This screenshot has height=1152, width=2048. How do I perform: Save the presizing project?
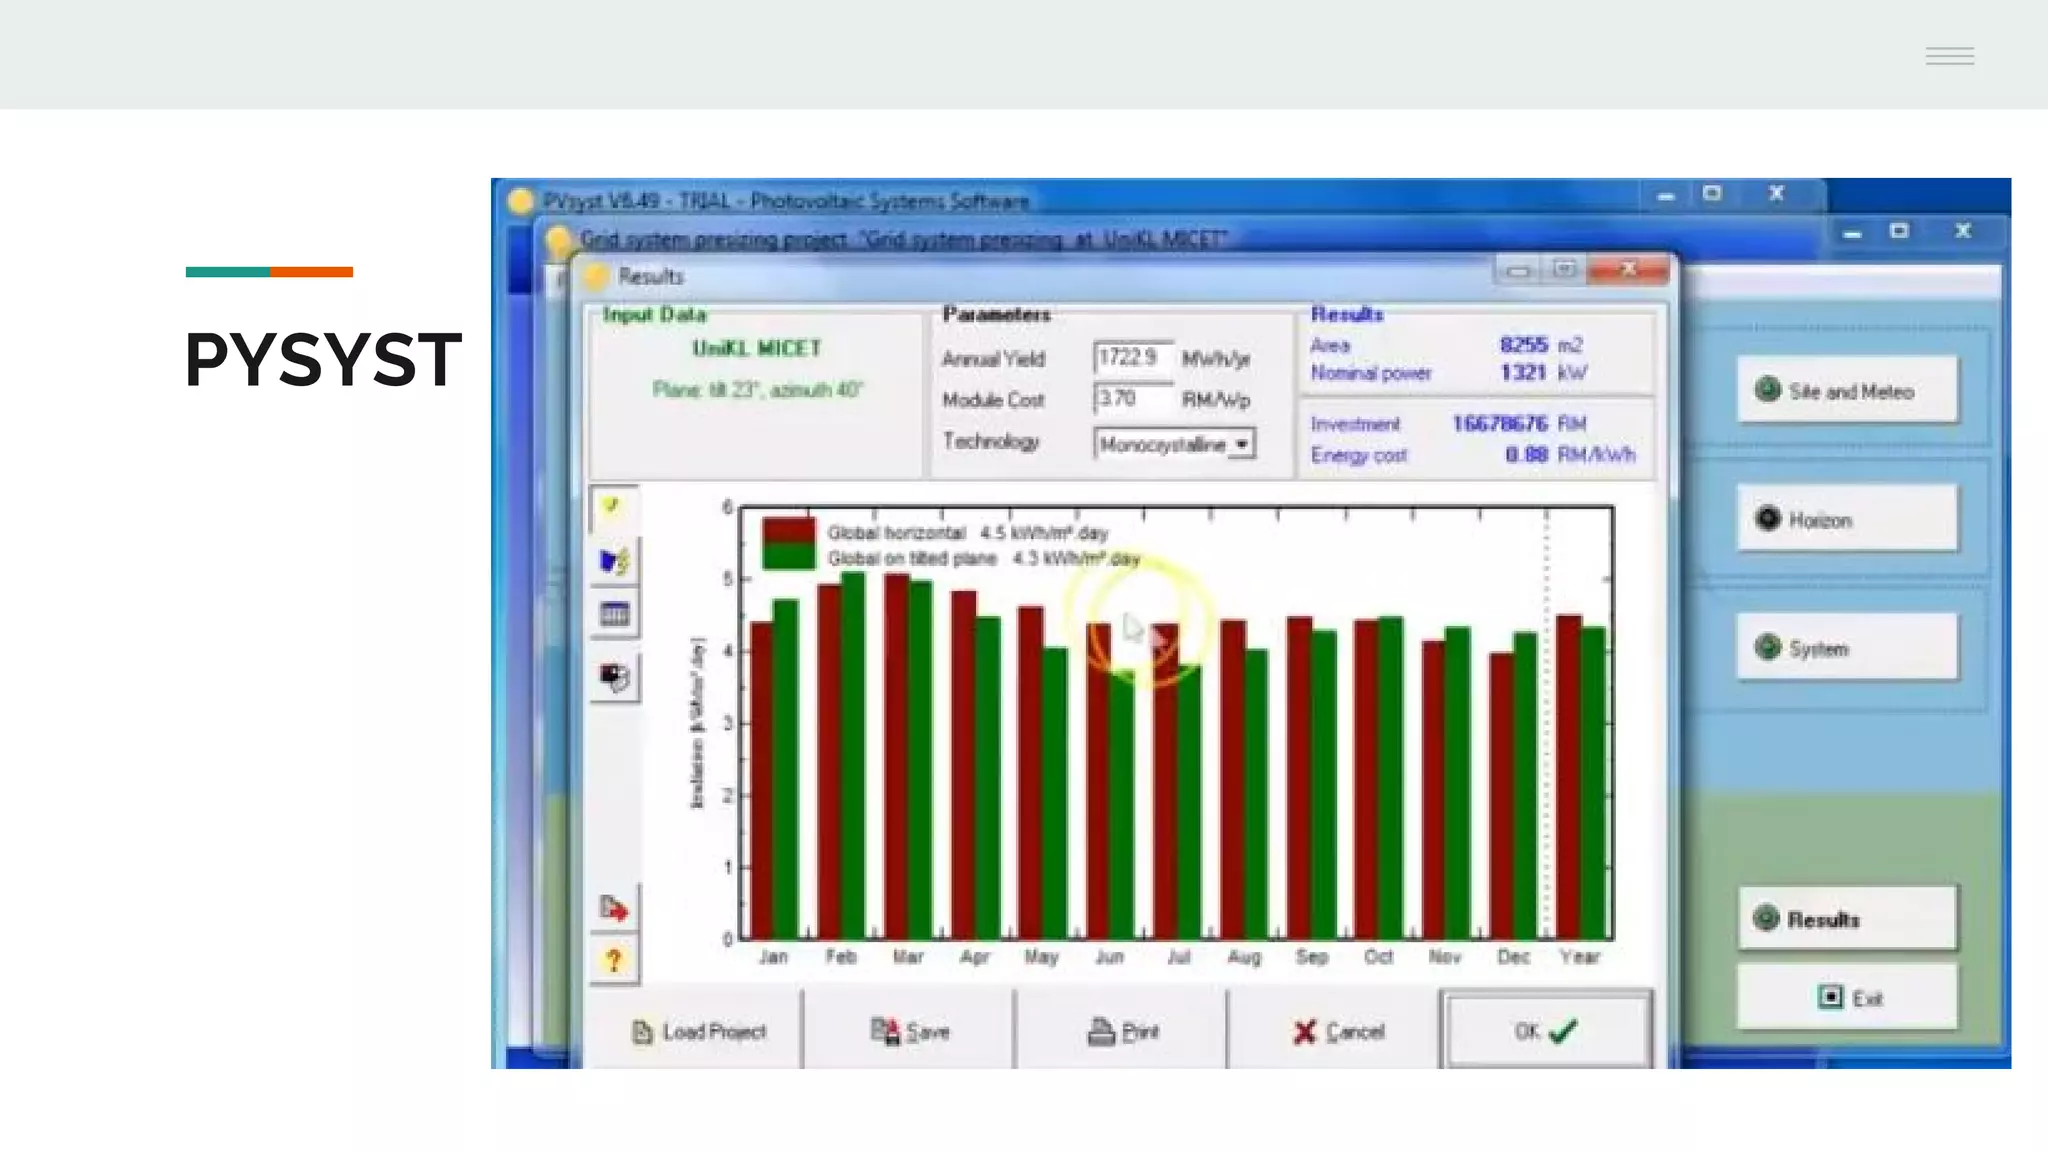[x=910, y=1031]
